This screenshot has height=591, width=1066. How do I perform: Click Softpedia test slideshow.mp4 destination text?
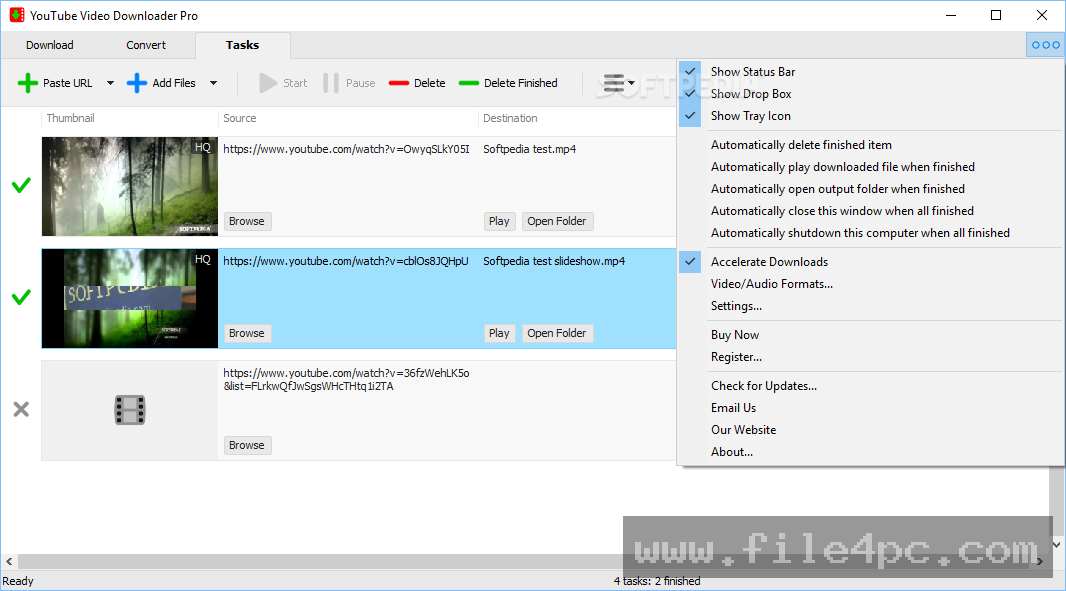point(554,261)
